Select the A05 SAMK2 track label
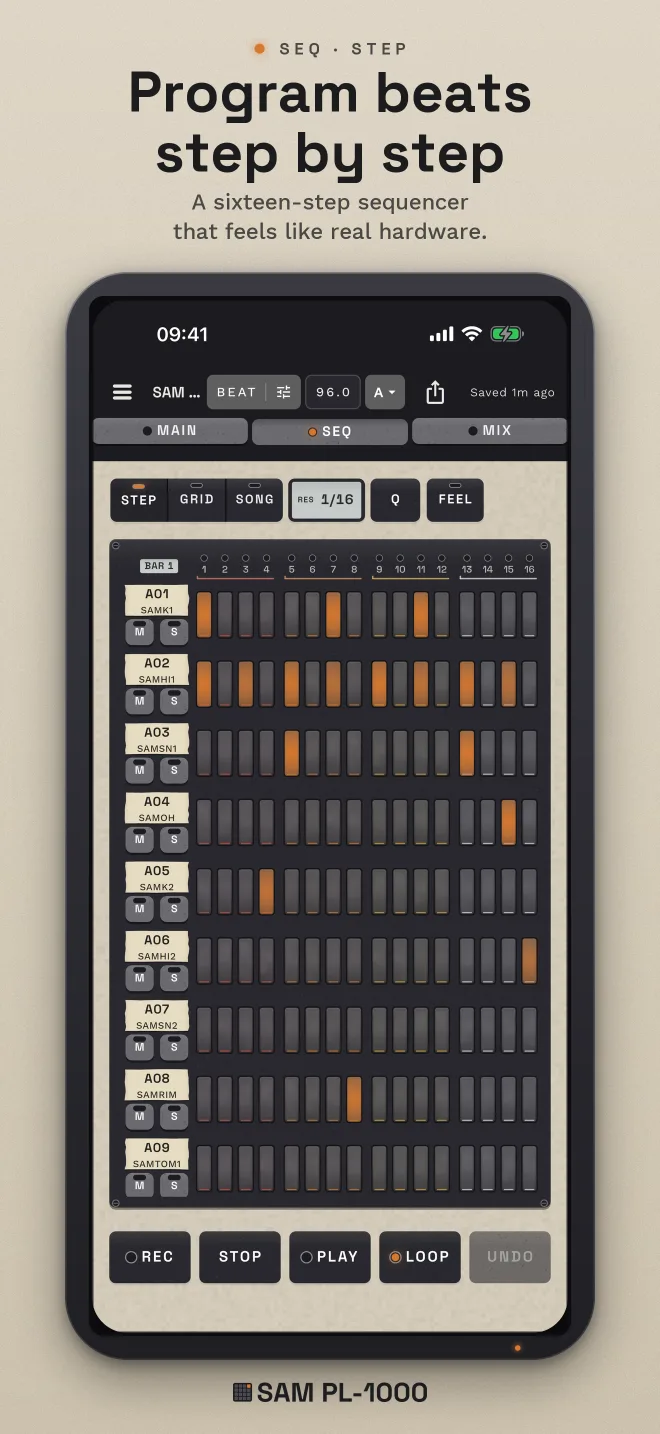Image resolution: width=660 pixels, height=1434 pixels. click(x=157, y=878)
